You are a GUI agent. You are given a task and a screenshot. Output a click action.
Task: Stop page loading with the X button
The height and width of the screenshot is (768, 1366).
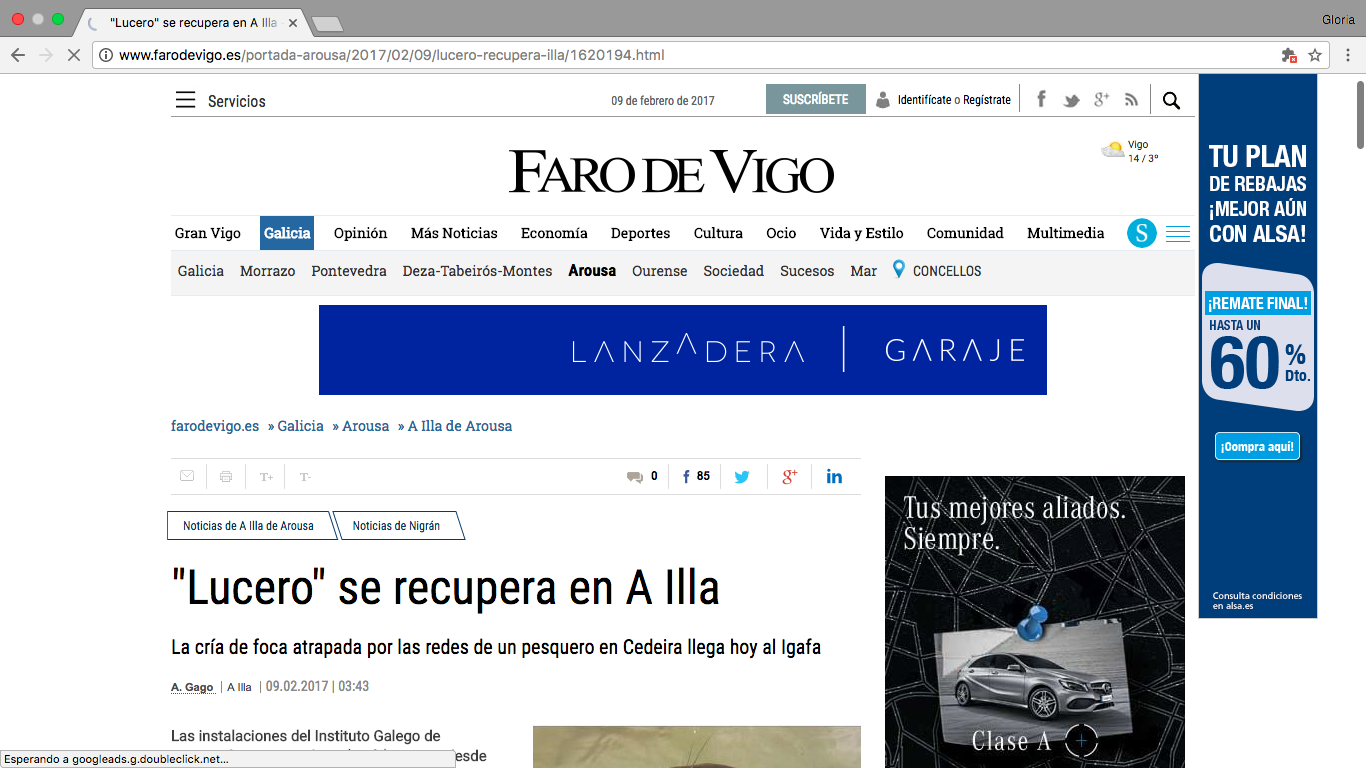point(73,55)
